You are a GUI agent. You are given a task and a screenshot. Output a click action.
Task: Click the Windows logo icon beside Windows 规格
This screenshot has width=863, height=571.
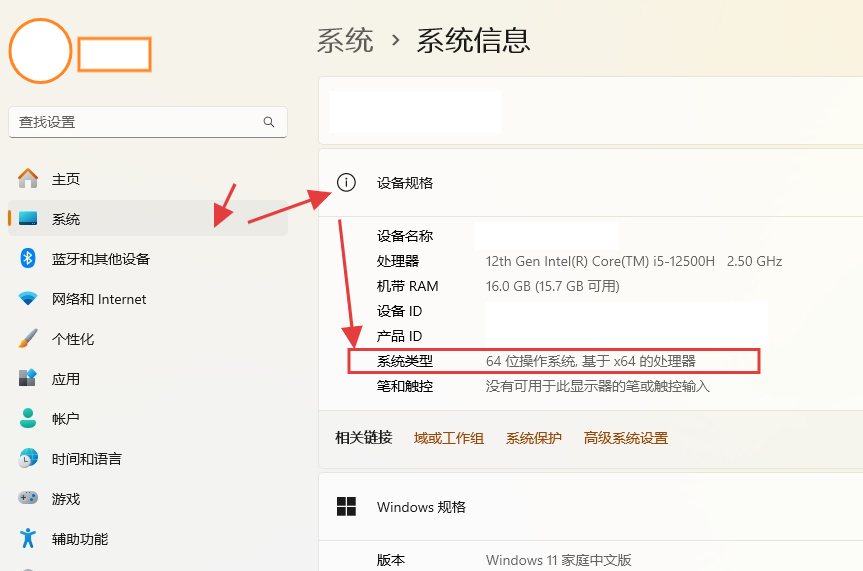346,507
